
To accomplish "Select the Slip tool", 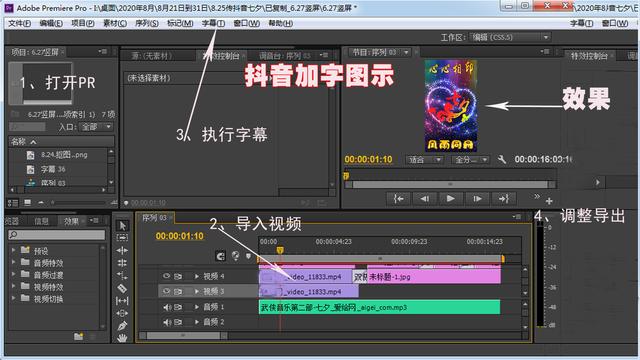I will tap(122, 301).
